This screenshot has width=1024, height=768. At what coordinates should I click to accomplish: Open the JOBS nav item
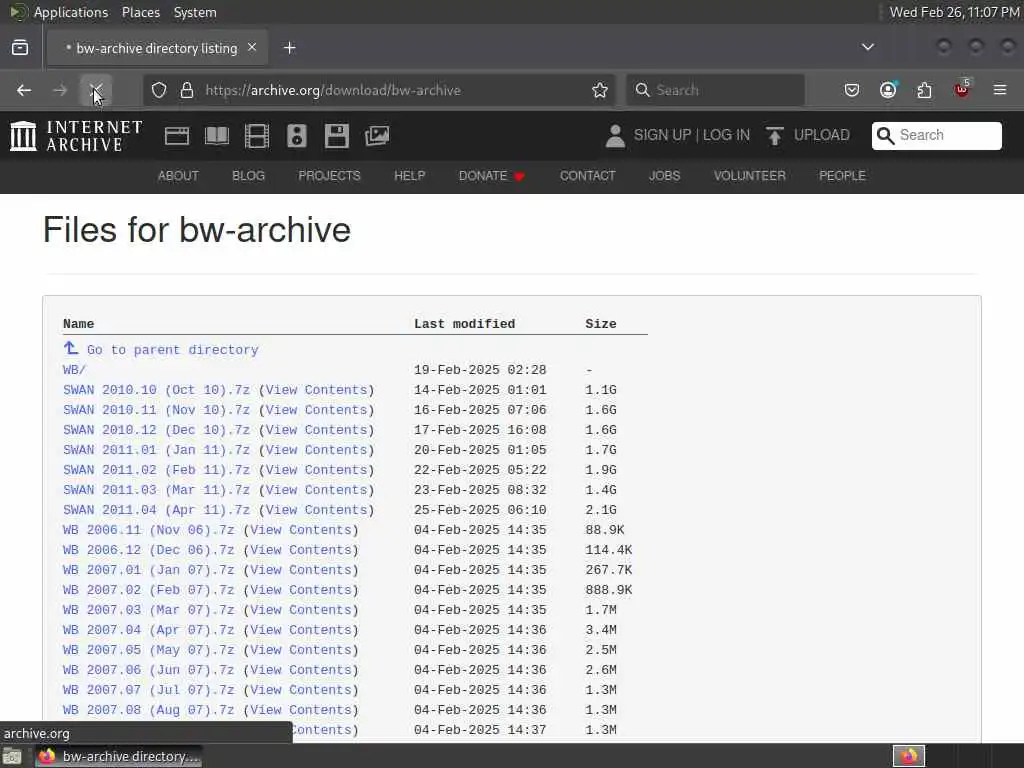665,176
